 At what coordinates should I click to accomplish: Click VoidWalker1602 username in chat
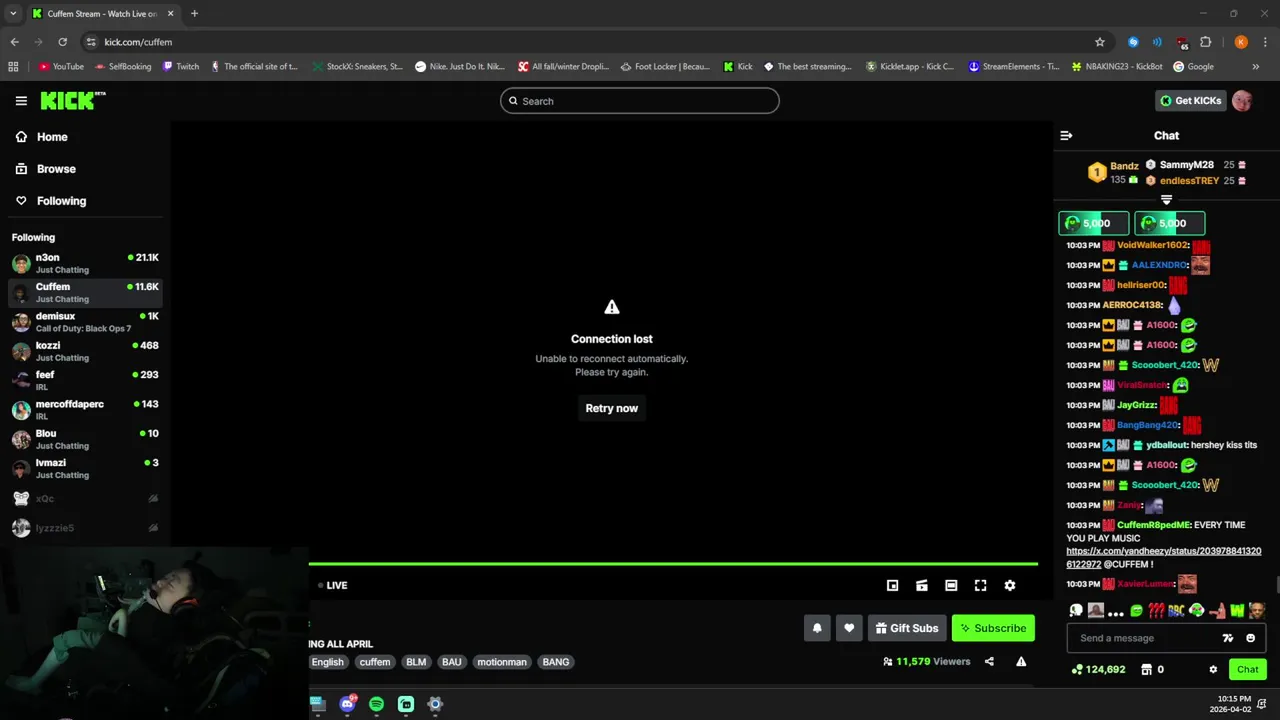(x=1152, y=245)
